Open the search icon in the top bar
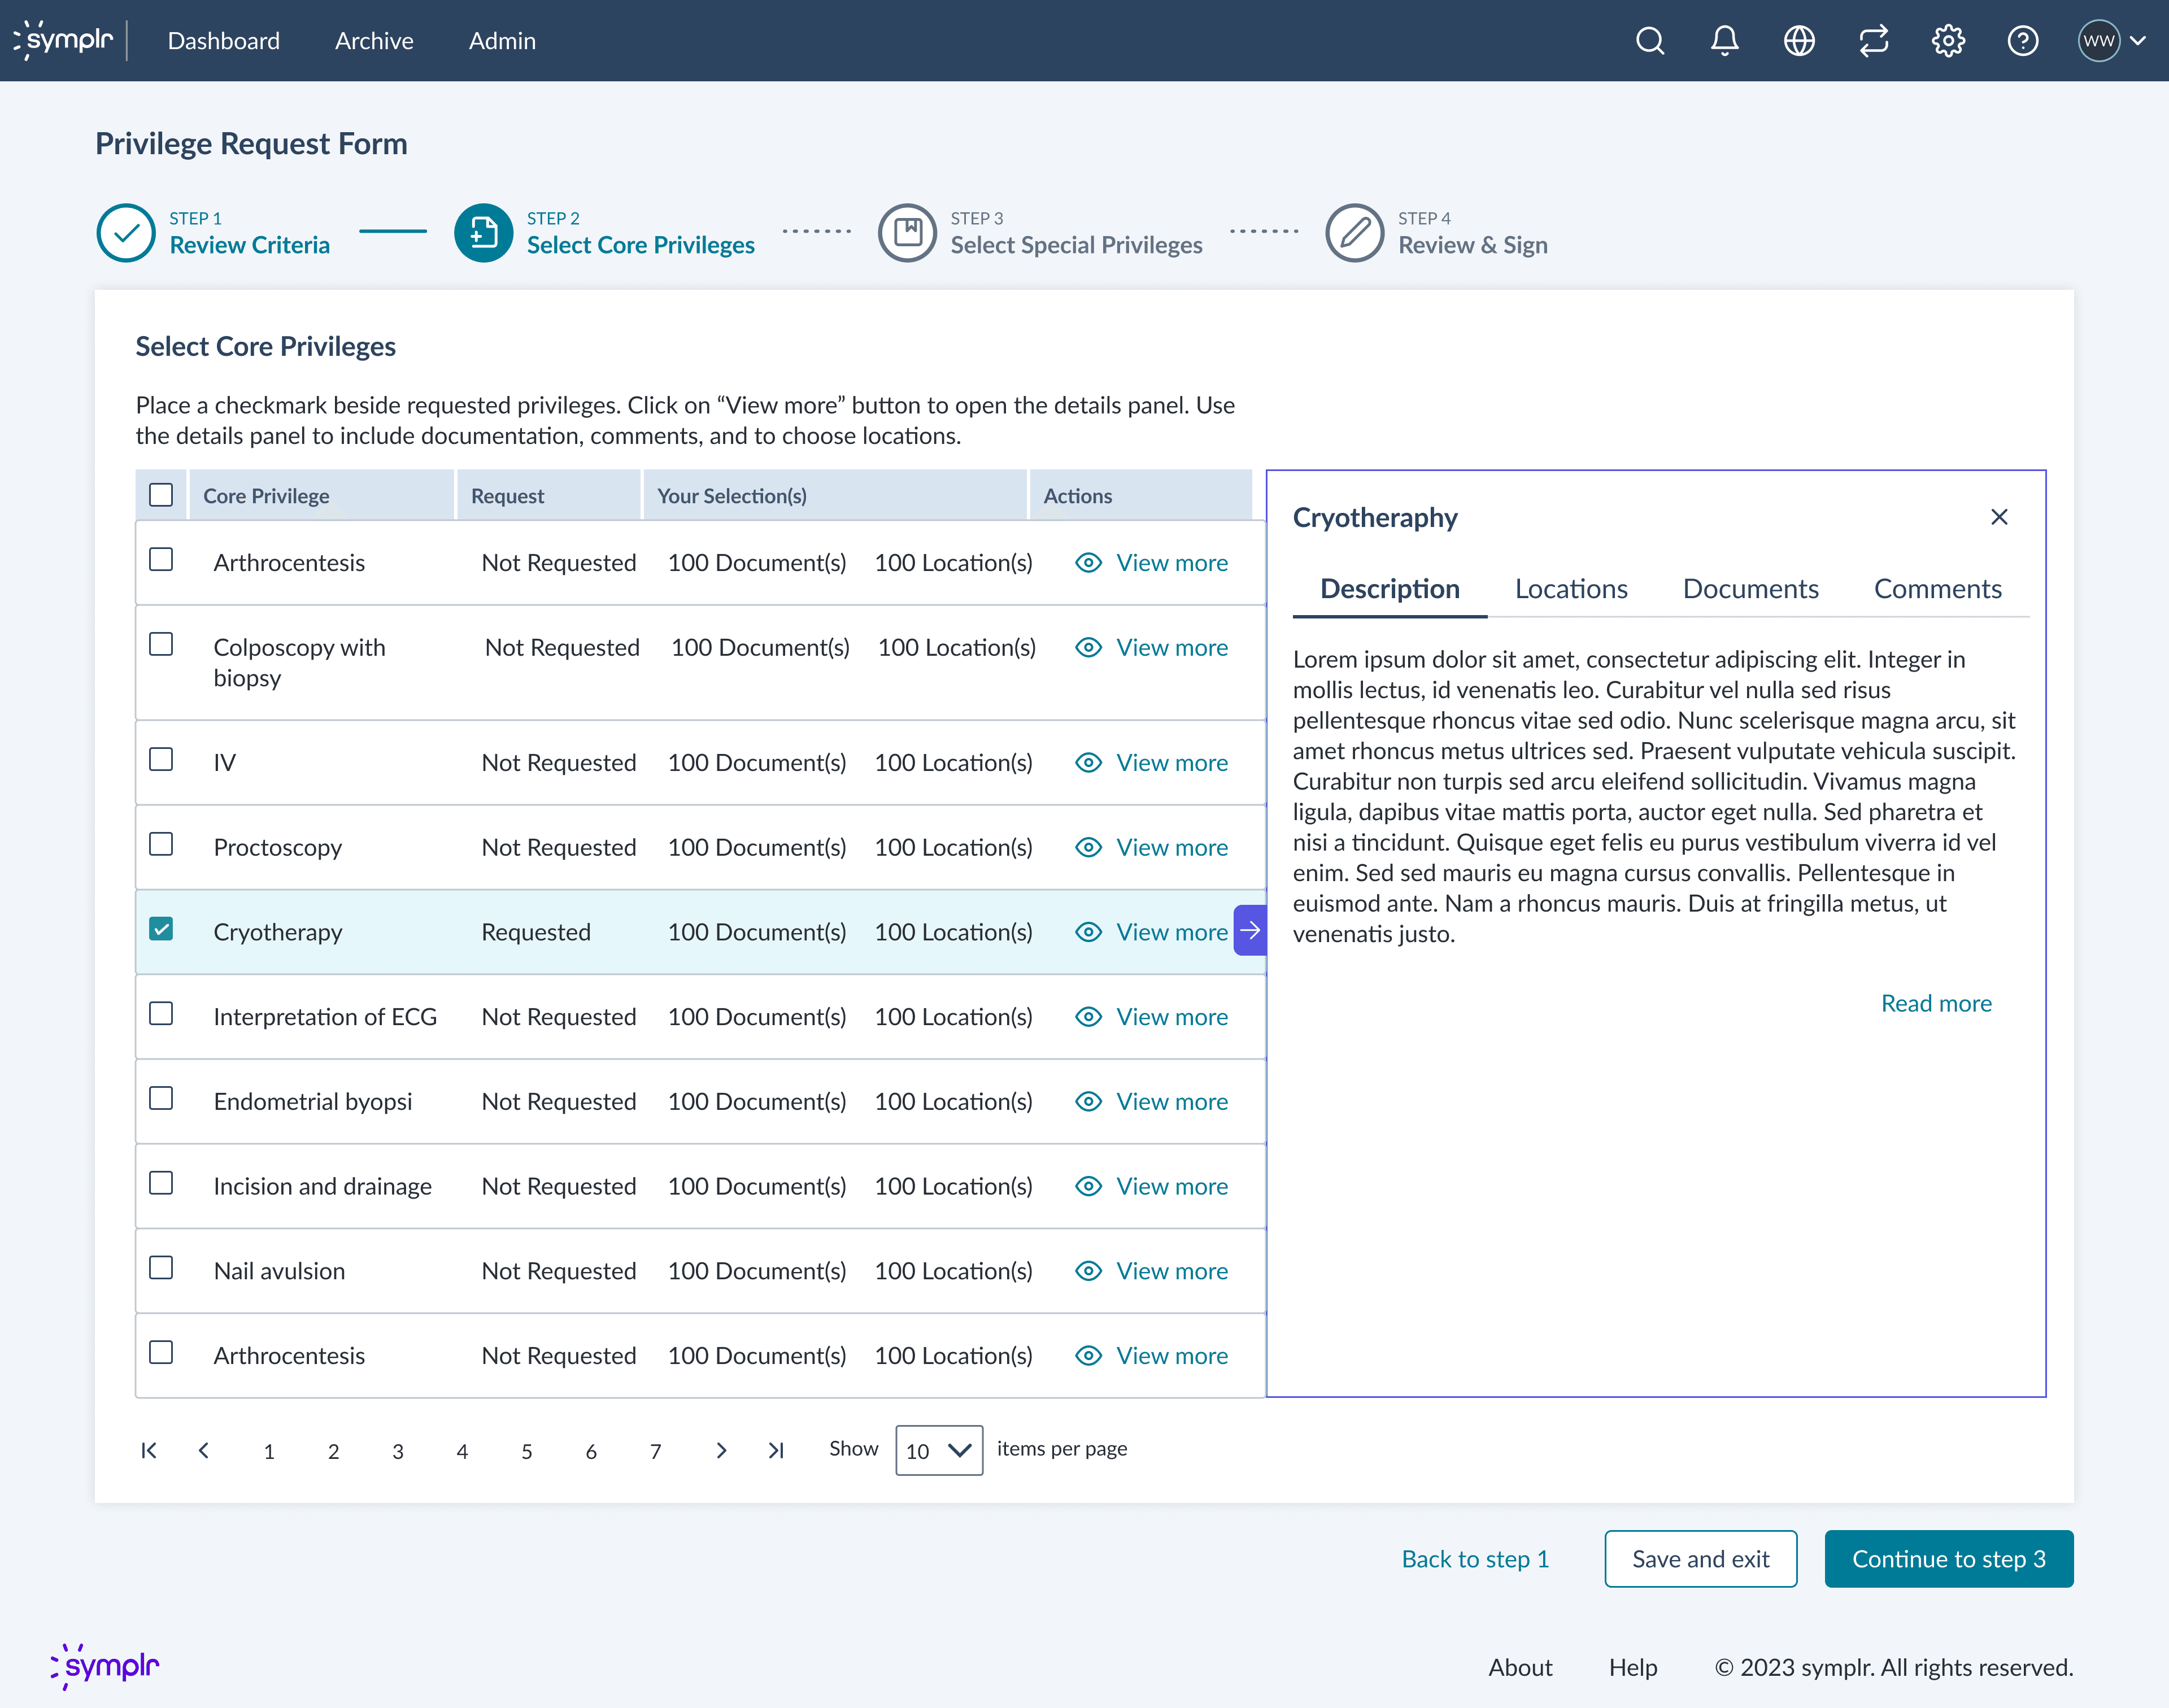Viewport: 2169px width, 1708px height. tap(1650, 41)
